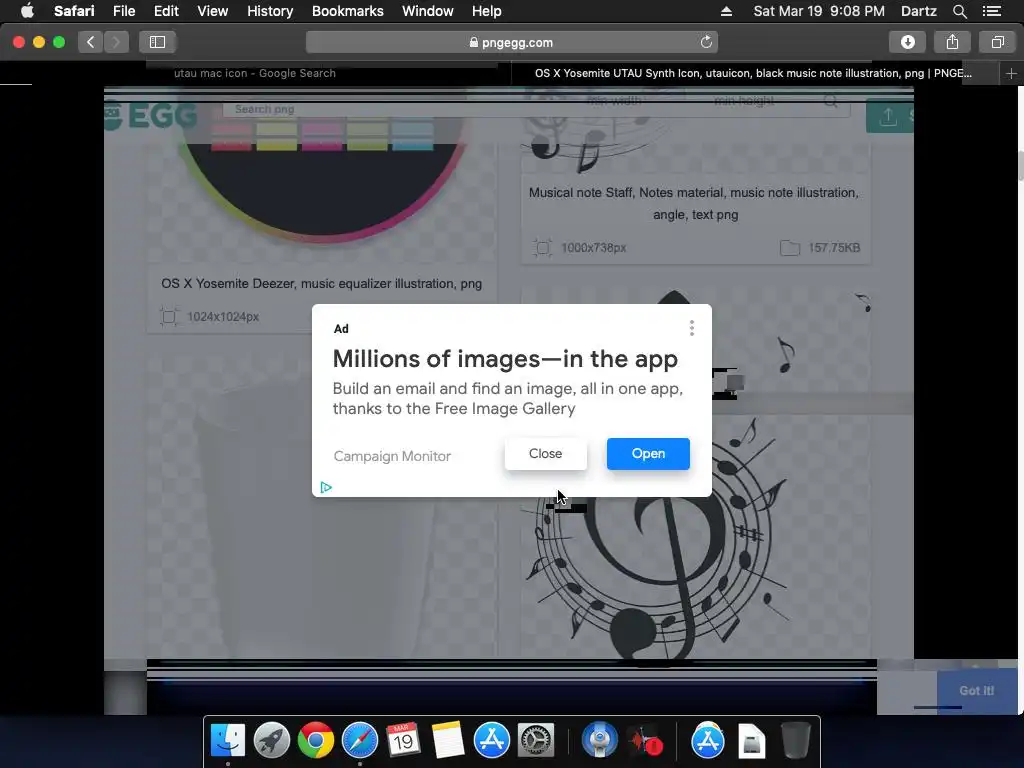Click Safari compass icon in Dock
The width and height of the screenshot is (1024, 768).
tap(360, 741)
